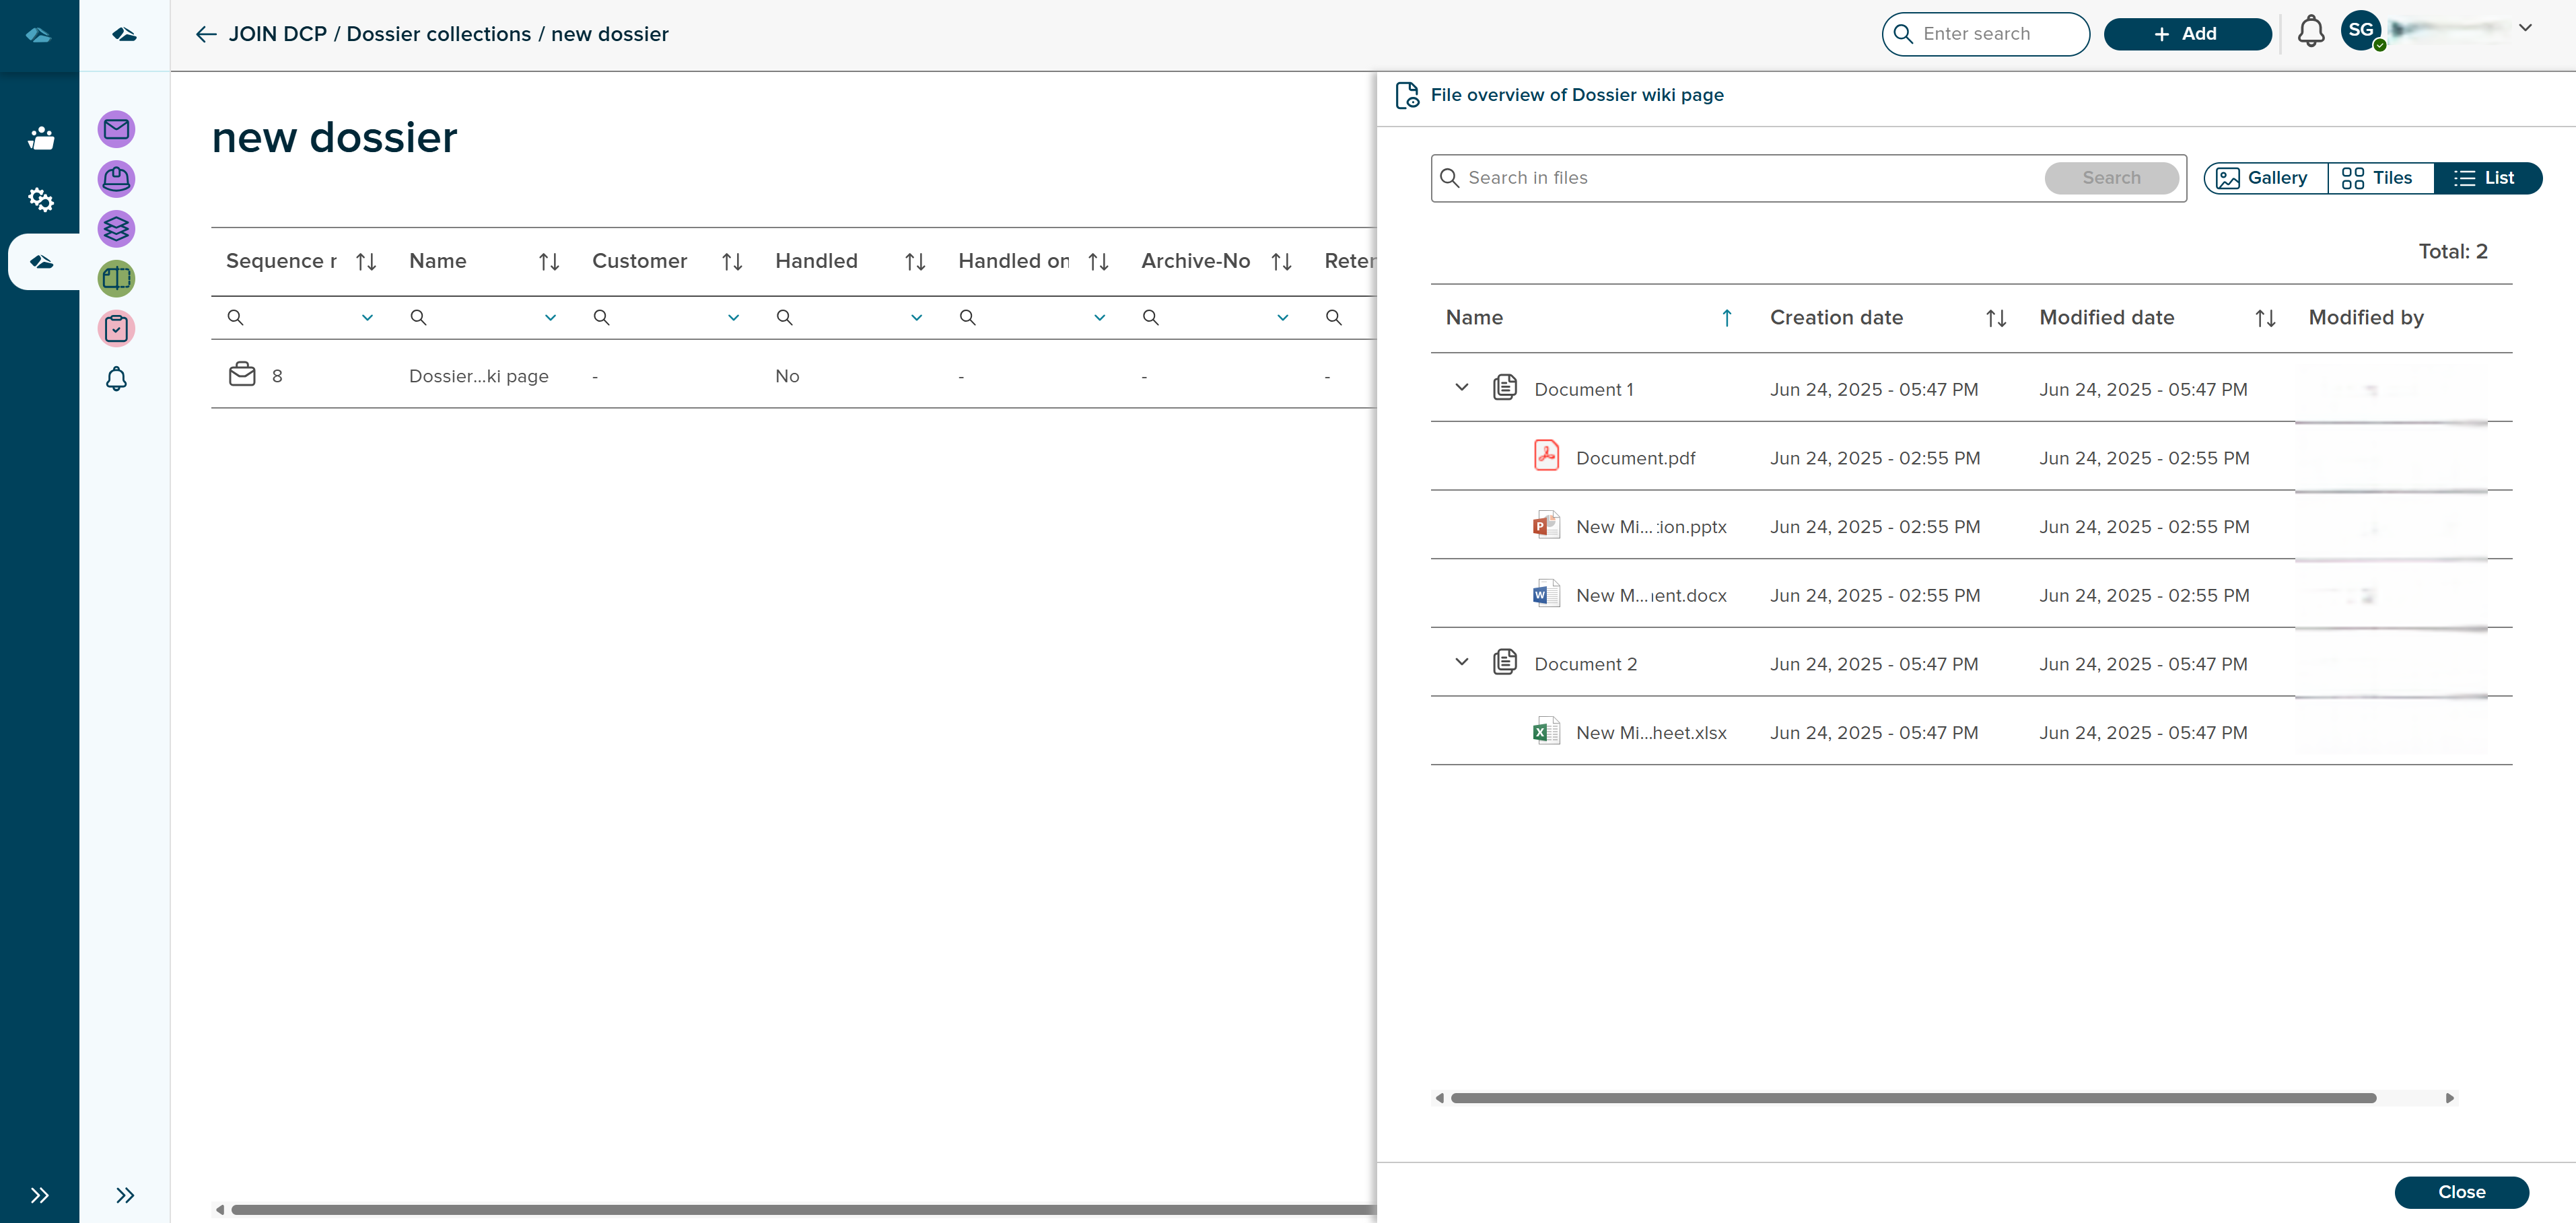Click the file list horizontal scrollbar
Screen dimensions: 2576x1223
1912,1098
